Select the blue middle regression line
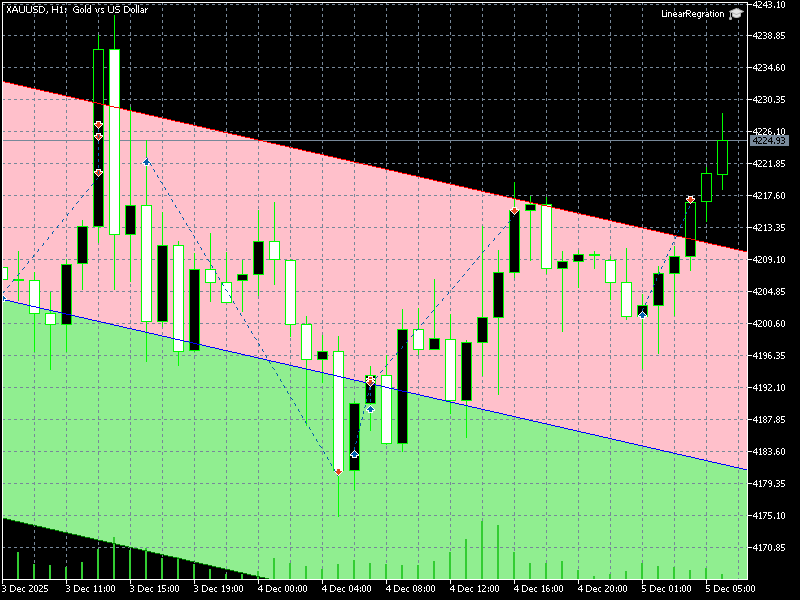 [x=375, y=384]
